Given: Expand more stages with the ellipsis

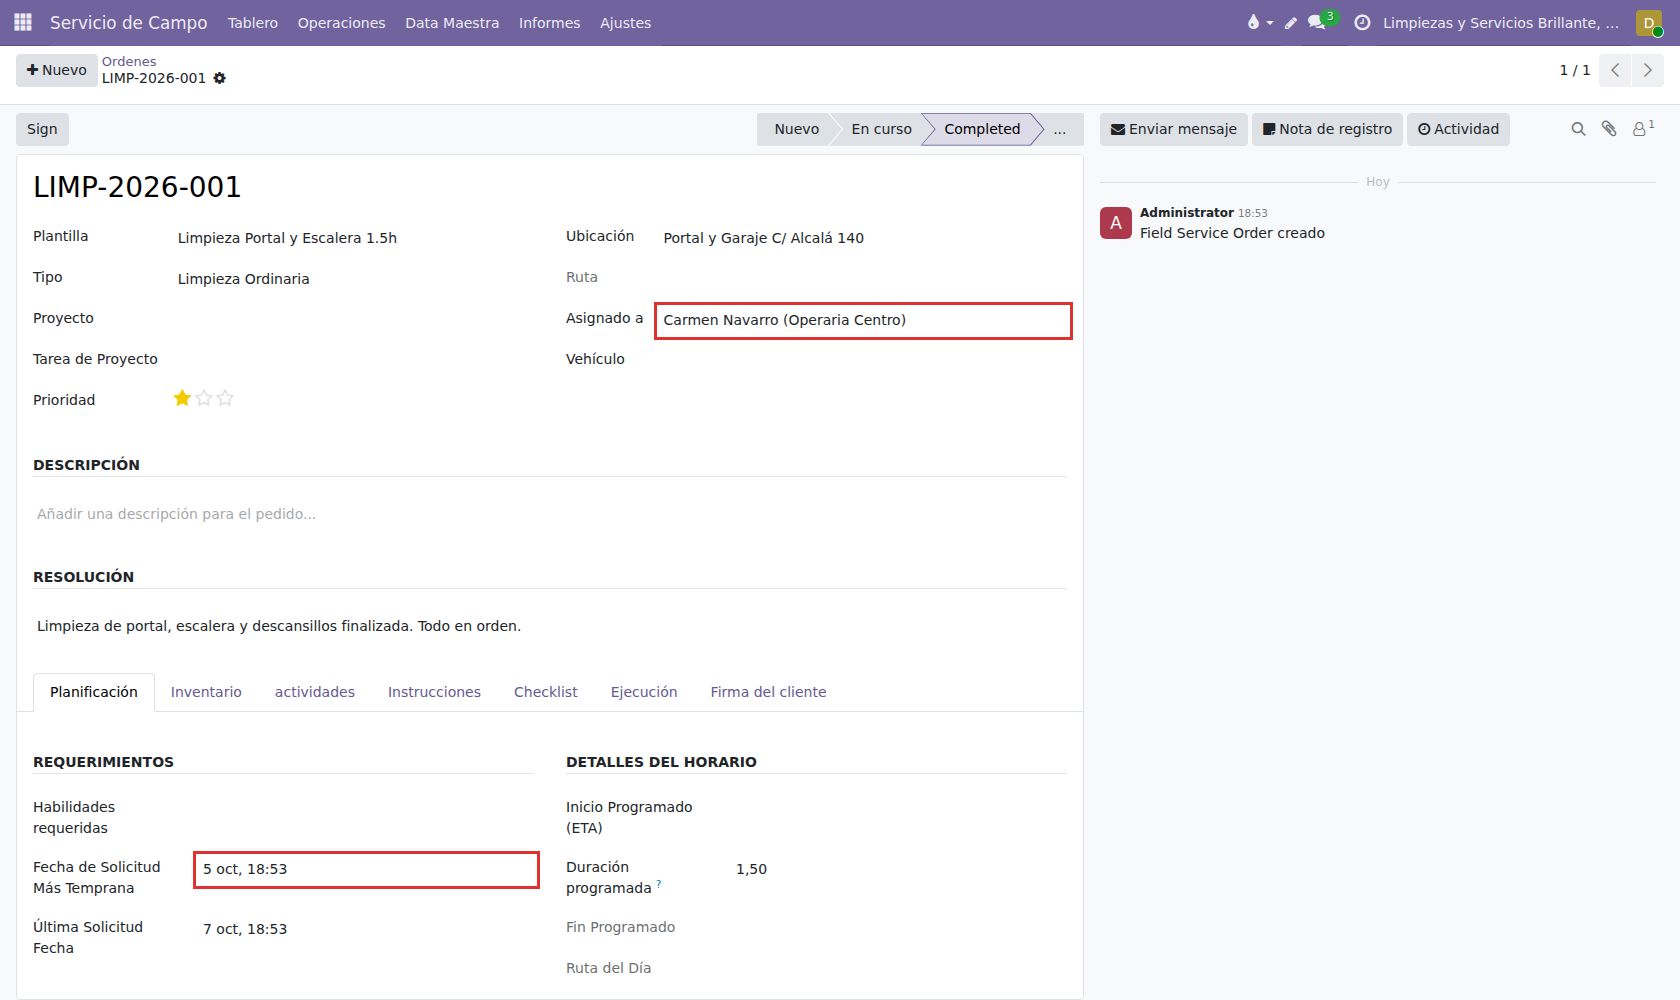Looking at the screenshot, I should pyautogui.click(x=1060, y=129).
